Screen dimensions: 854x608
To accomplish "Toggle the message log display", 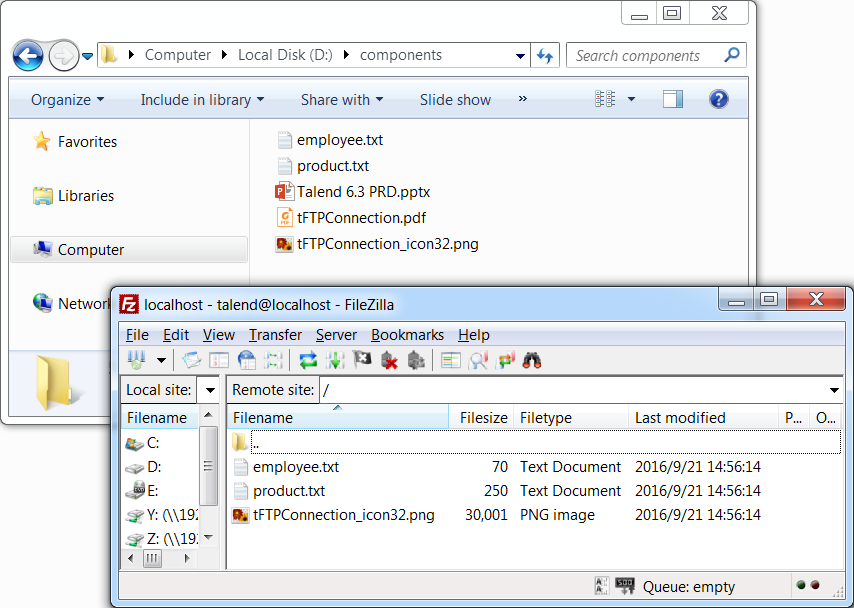I will point(191,360).
